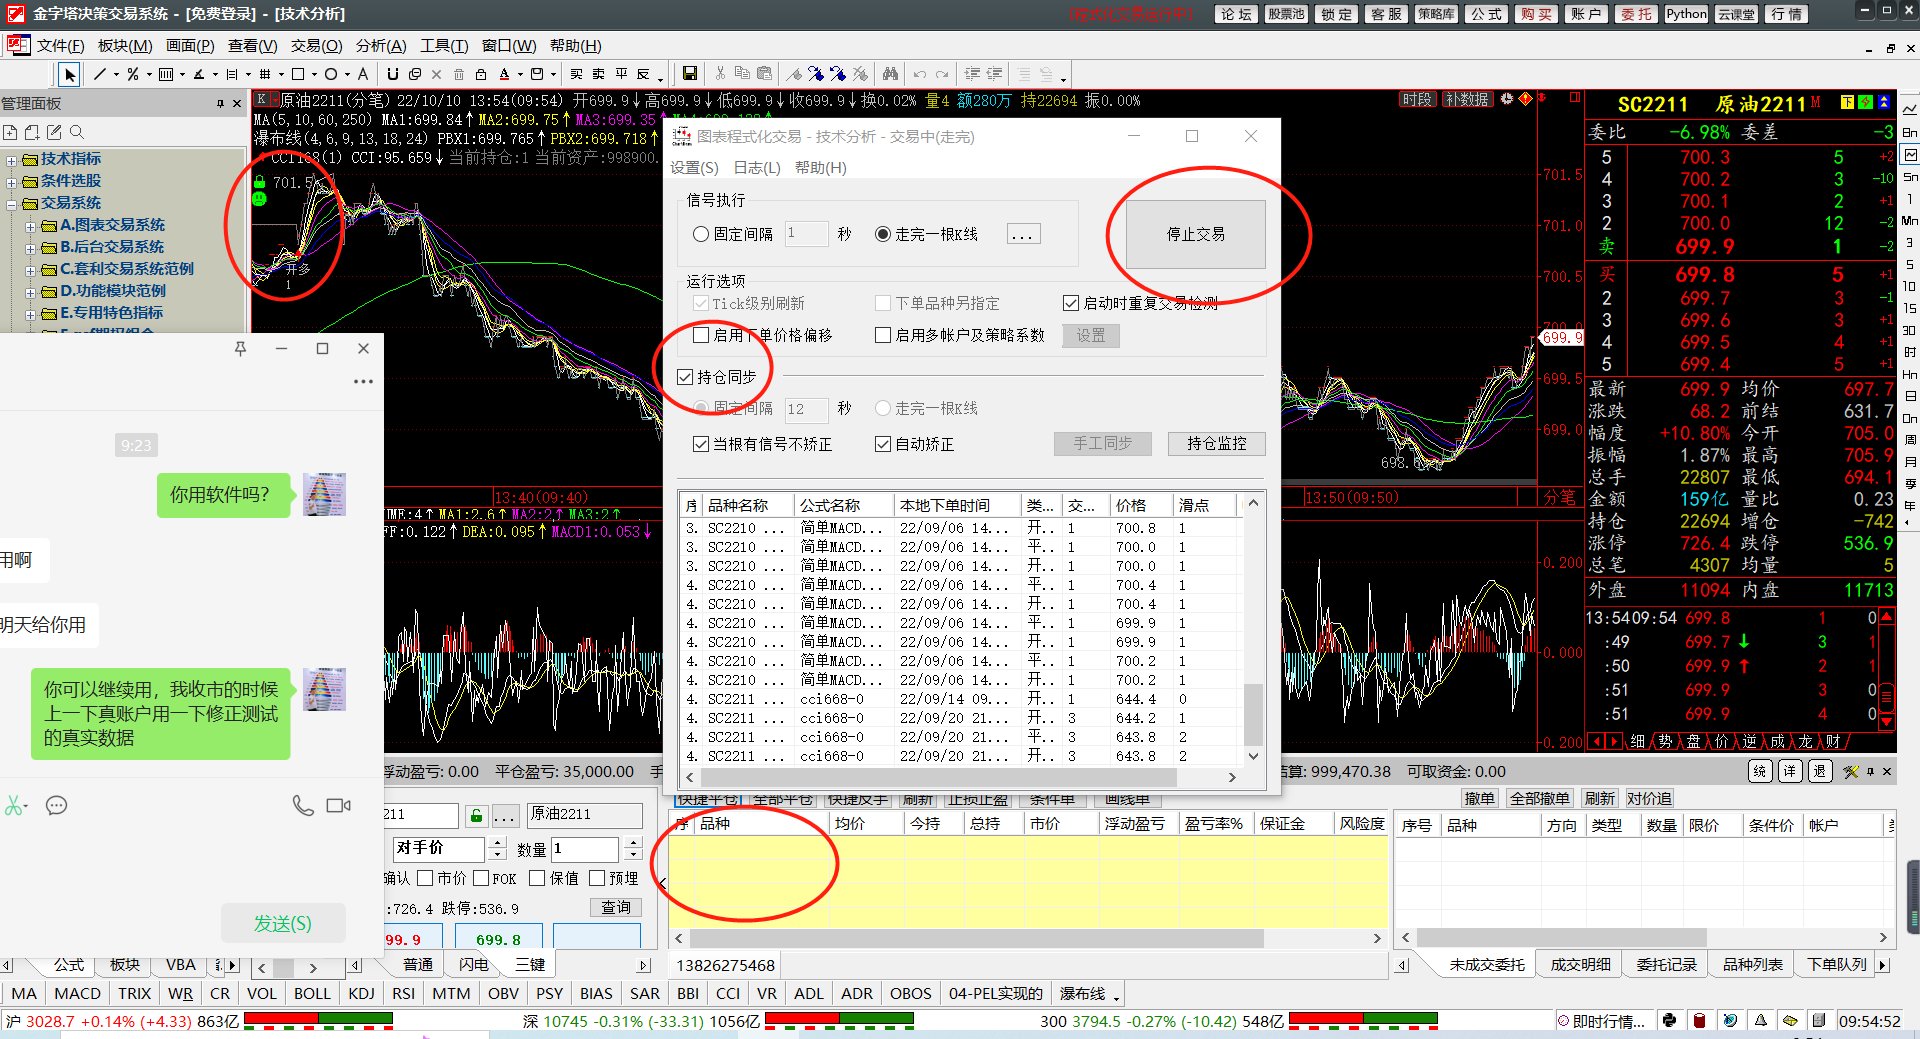Switch to the MACD indicator tab
This screenshot has height=1039, width=1920.
pos(77,993)
